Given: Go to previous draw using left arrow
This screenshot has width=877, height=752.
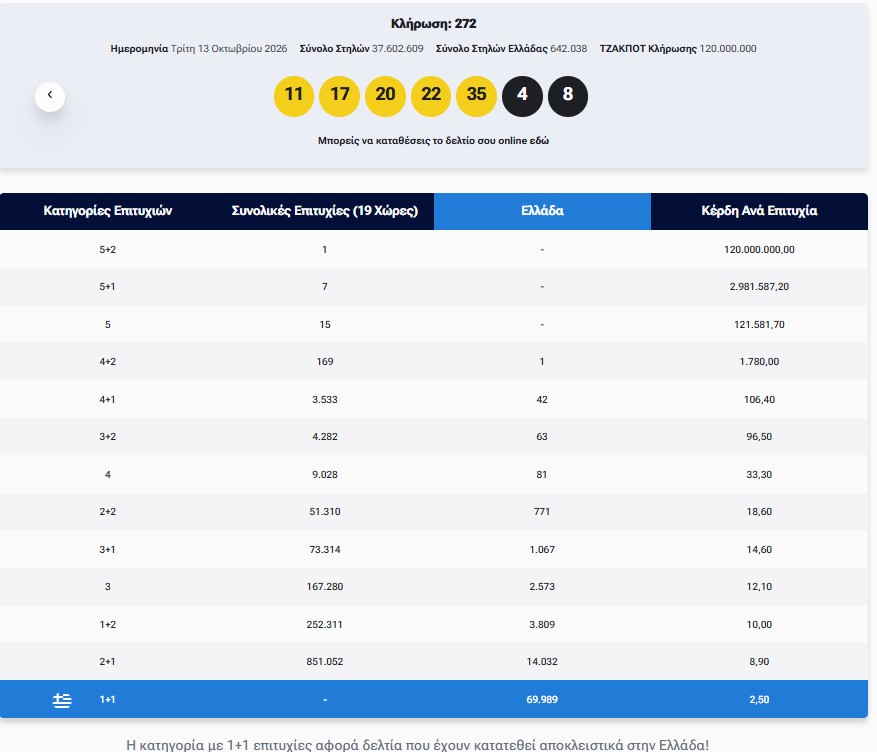Looking at the screenshot, I should click(x=50, y=96).
